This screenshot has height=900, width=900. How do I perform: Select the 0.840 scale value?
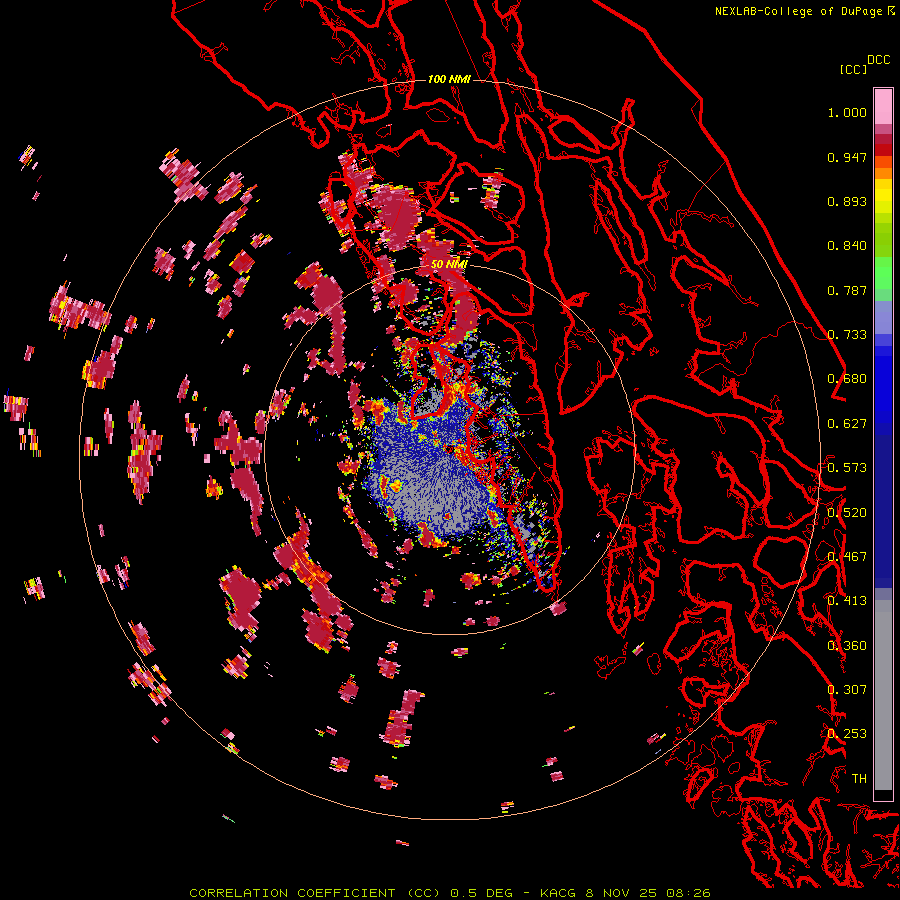pos(847,246)
